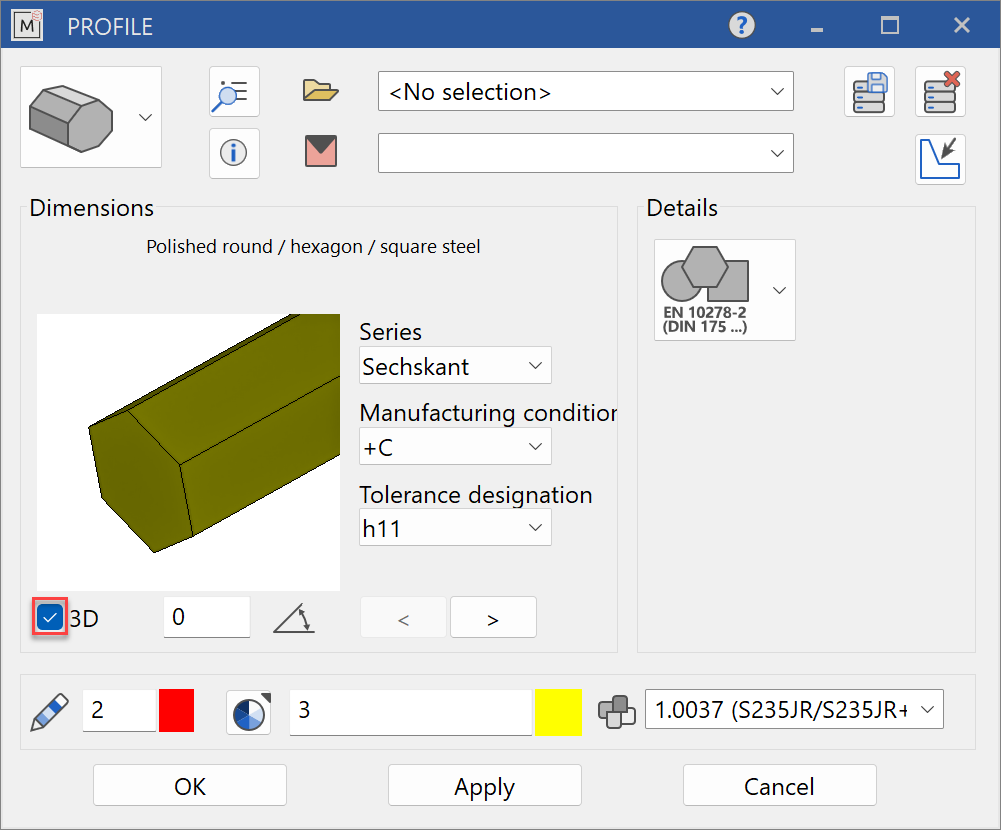The height and width of the screenshot is (830, 1001).
Task: Click the 'Series' label
Action: tap(390, 332)
